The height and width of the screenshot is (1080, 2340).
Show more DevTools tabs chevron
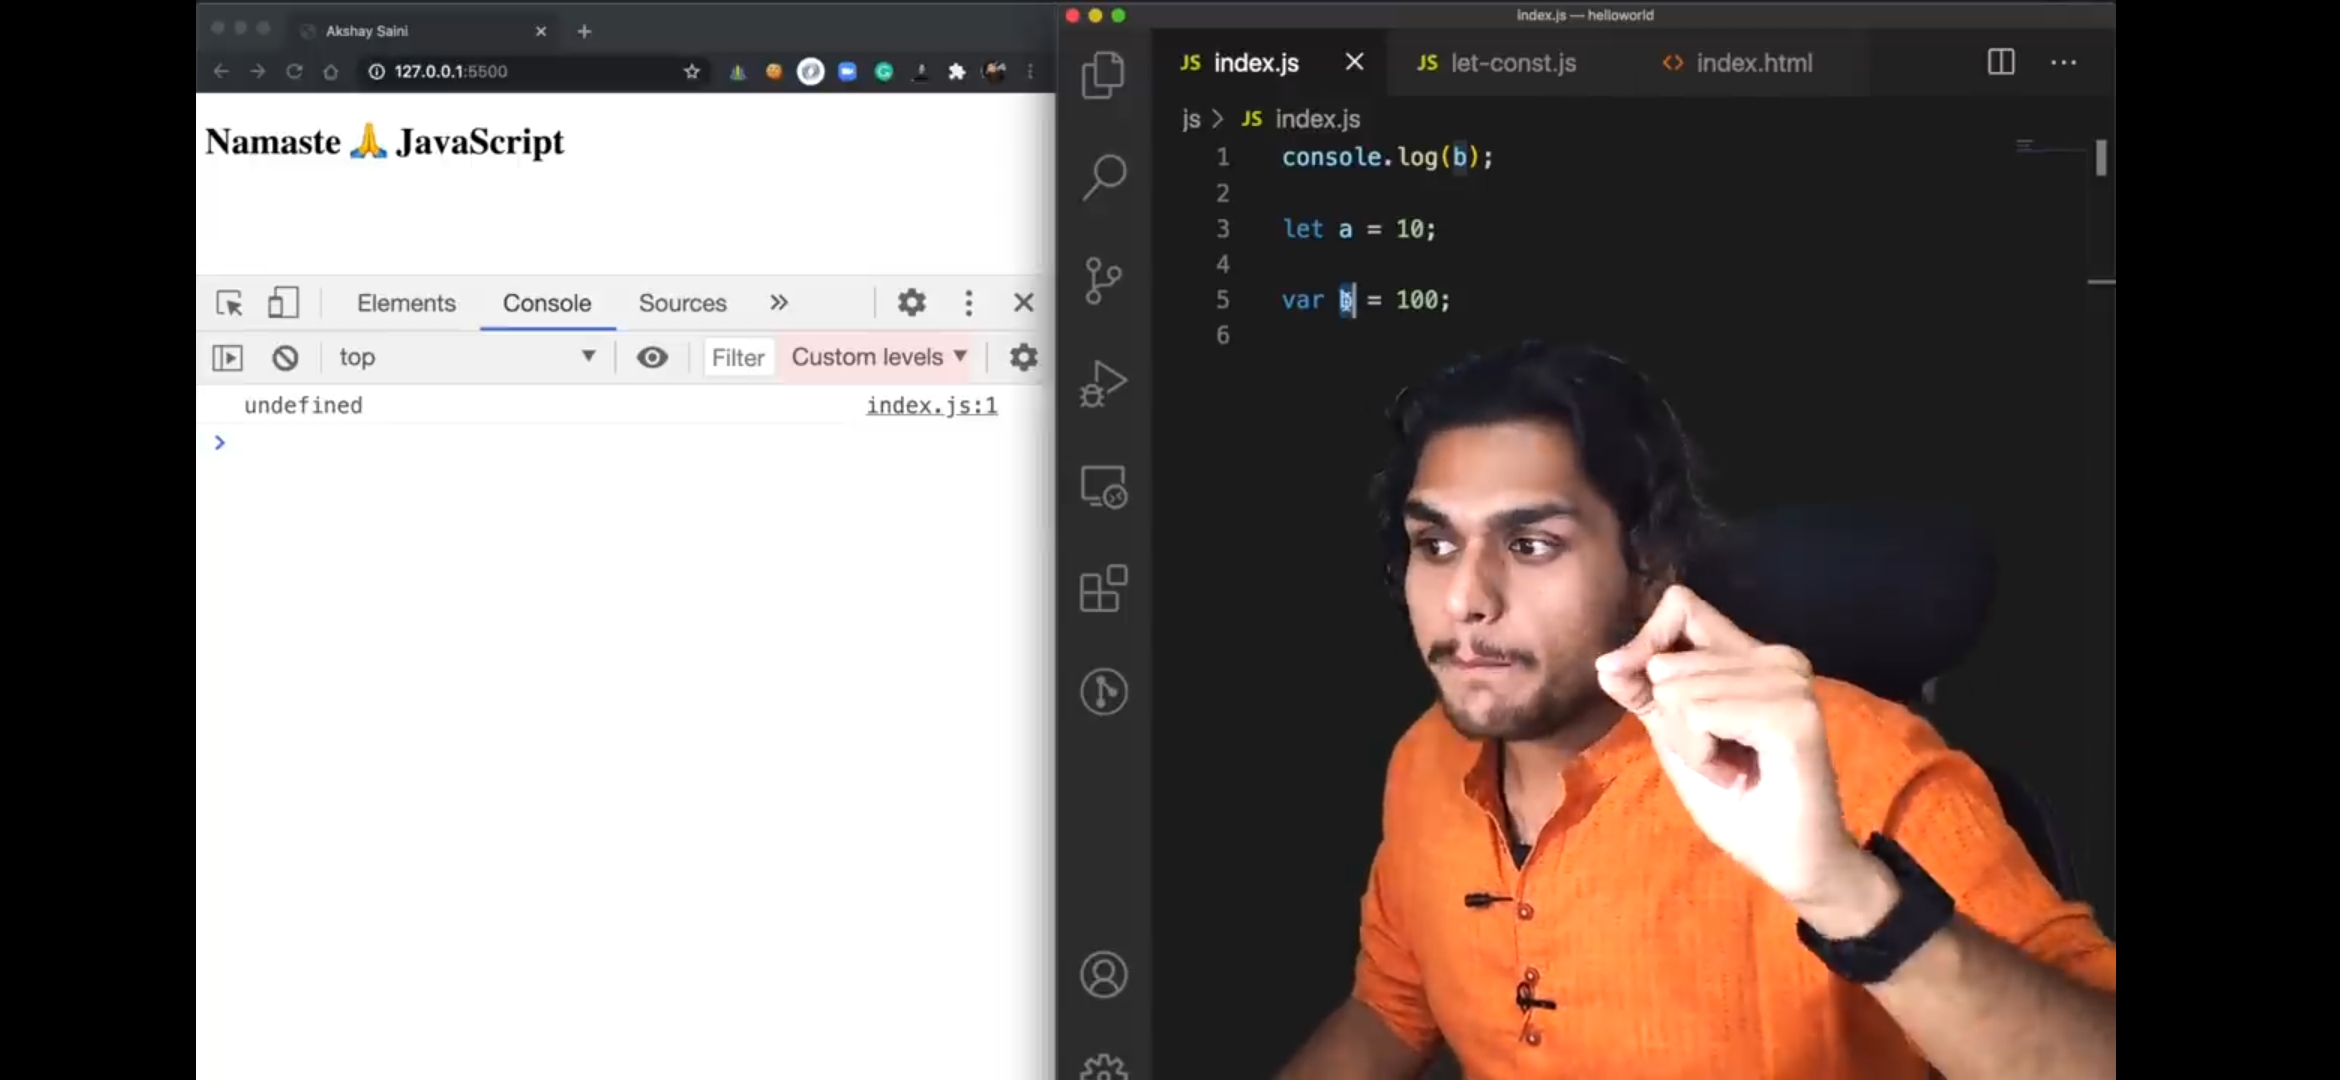pyautogui.click(x=779, y=303)
